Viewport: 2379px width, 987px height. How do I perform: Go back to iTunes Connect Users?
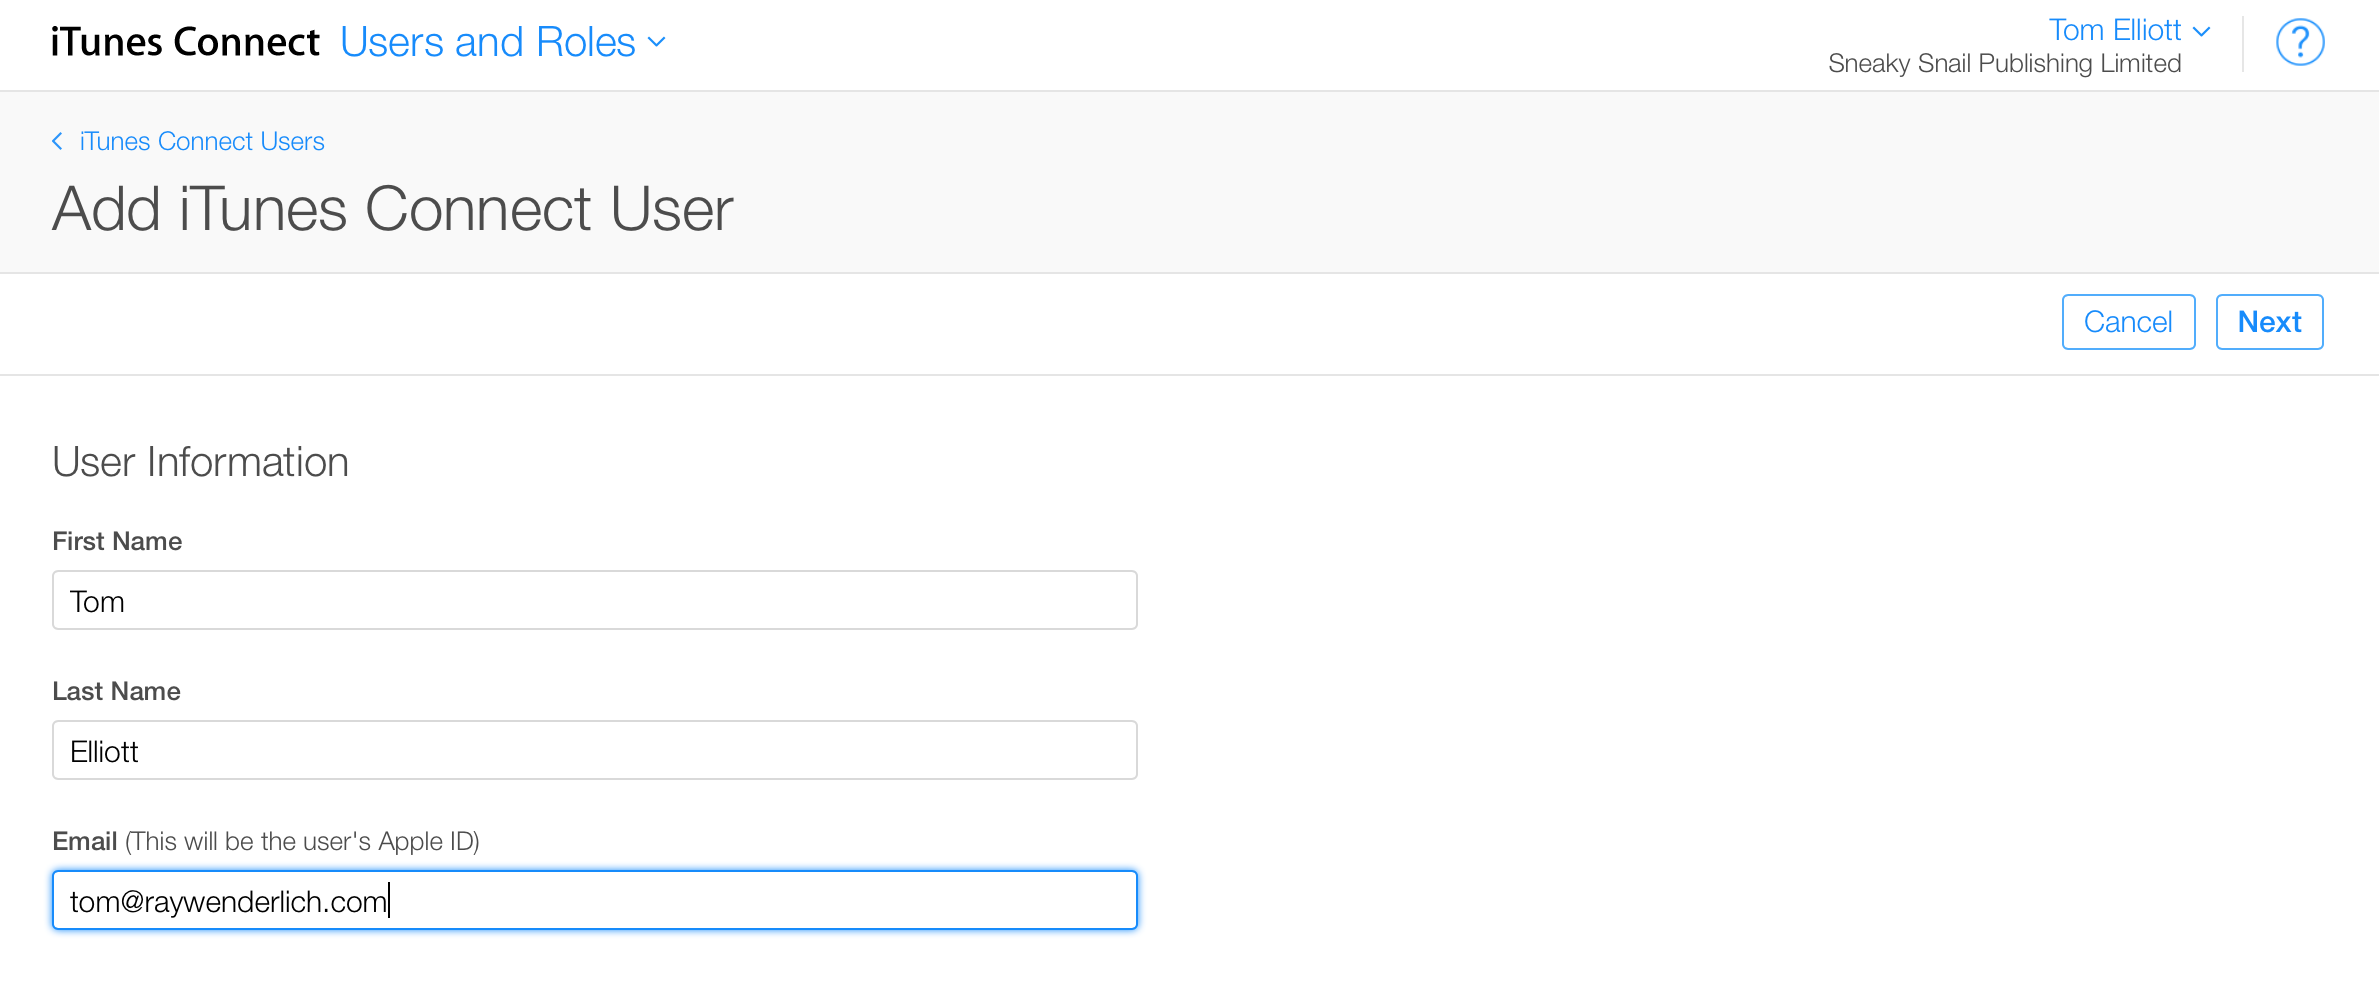point(201,141)
